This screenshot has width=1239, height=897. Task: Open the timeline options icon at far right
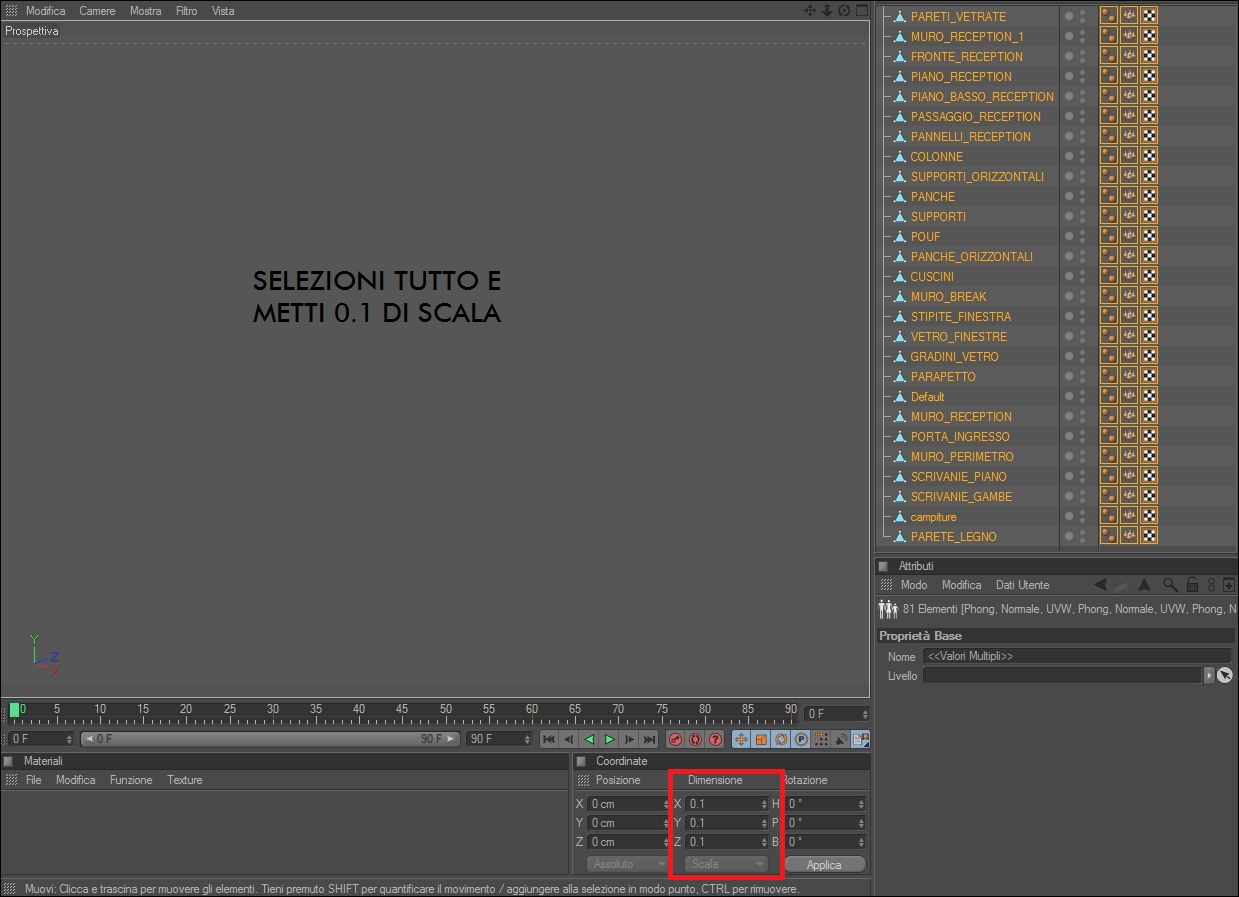pyautogui.click(x=861, y=739)
